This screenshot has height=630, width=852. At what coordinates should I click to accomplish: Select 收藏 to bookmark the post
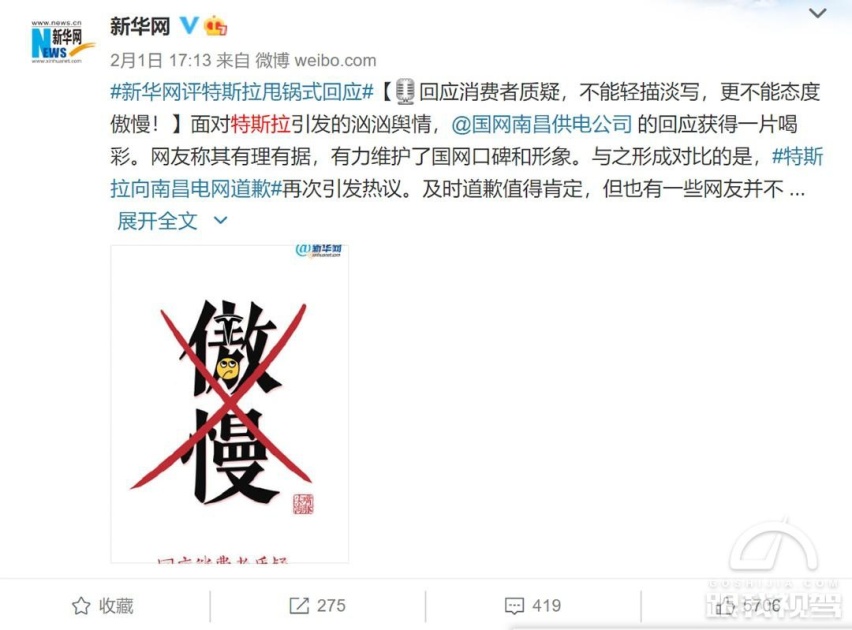point(116,606)
